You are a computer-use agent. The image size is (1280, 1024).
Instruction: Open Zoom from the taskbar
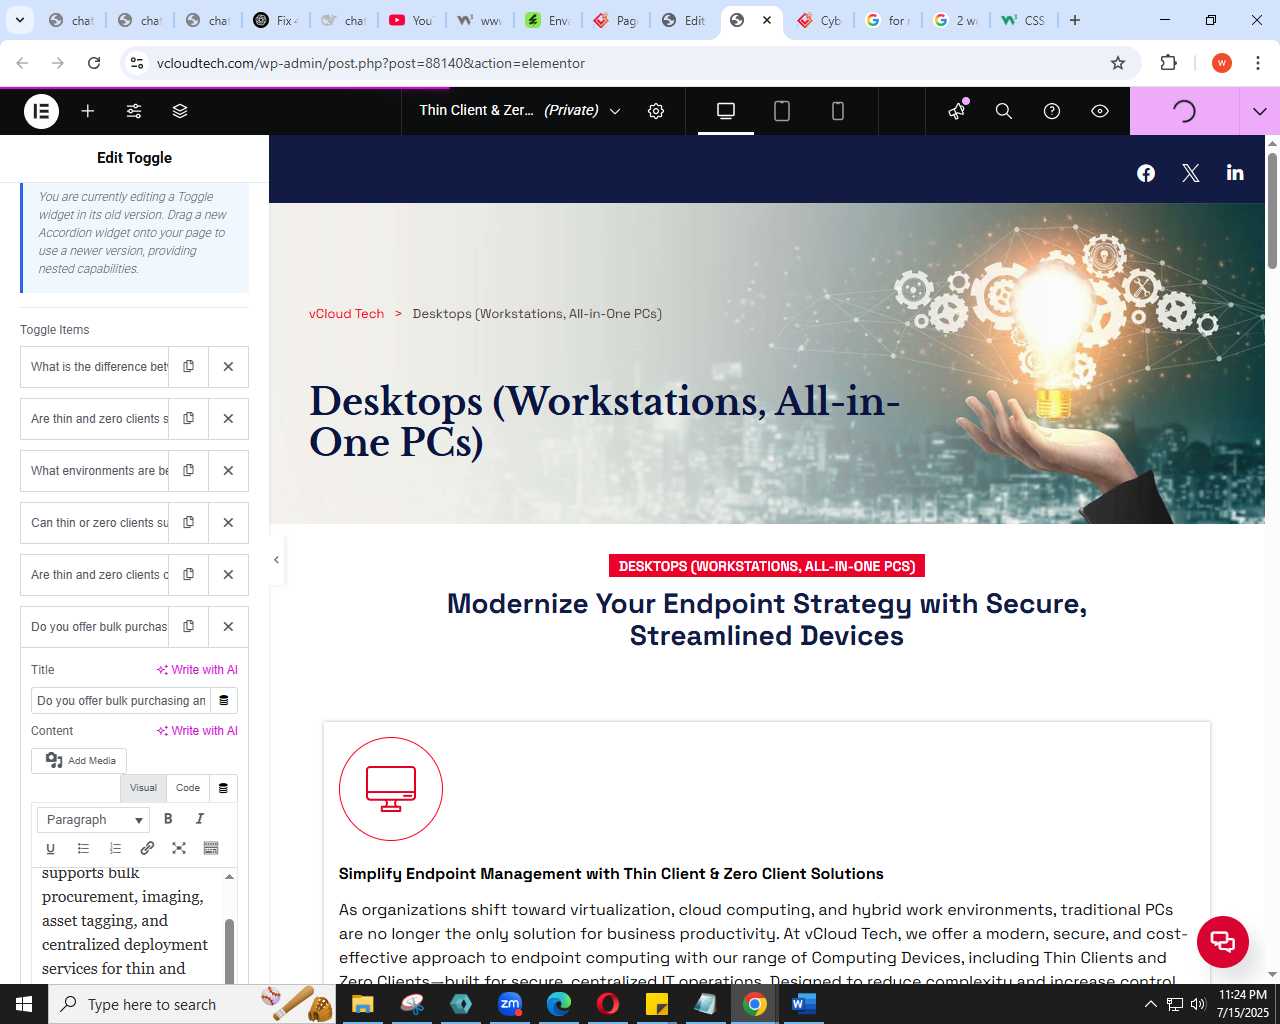tap(510, 1004)
